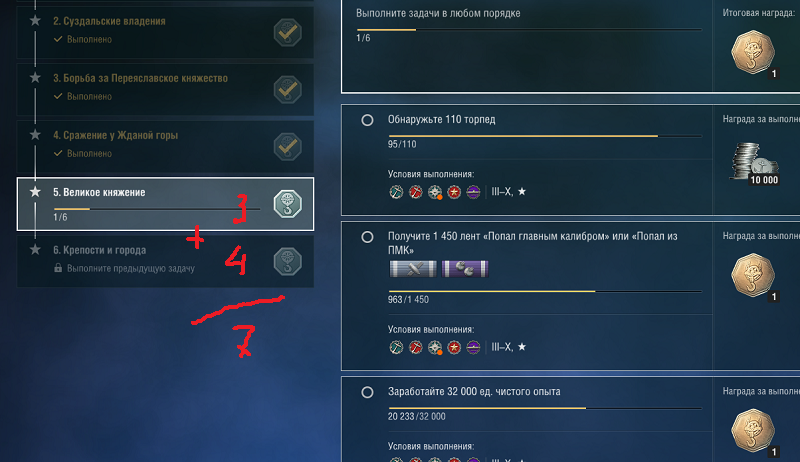This screenshot has width=800, height=462.
Task: Click the checkmark badge for Сражение у Жданой горы
Action: 288,147
